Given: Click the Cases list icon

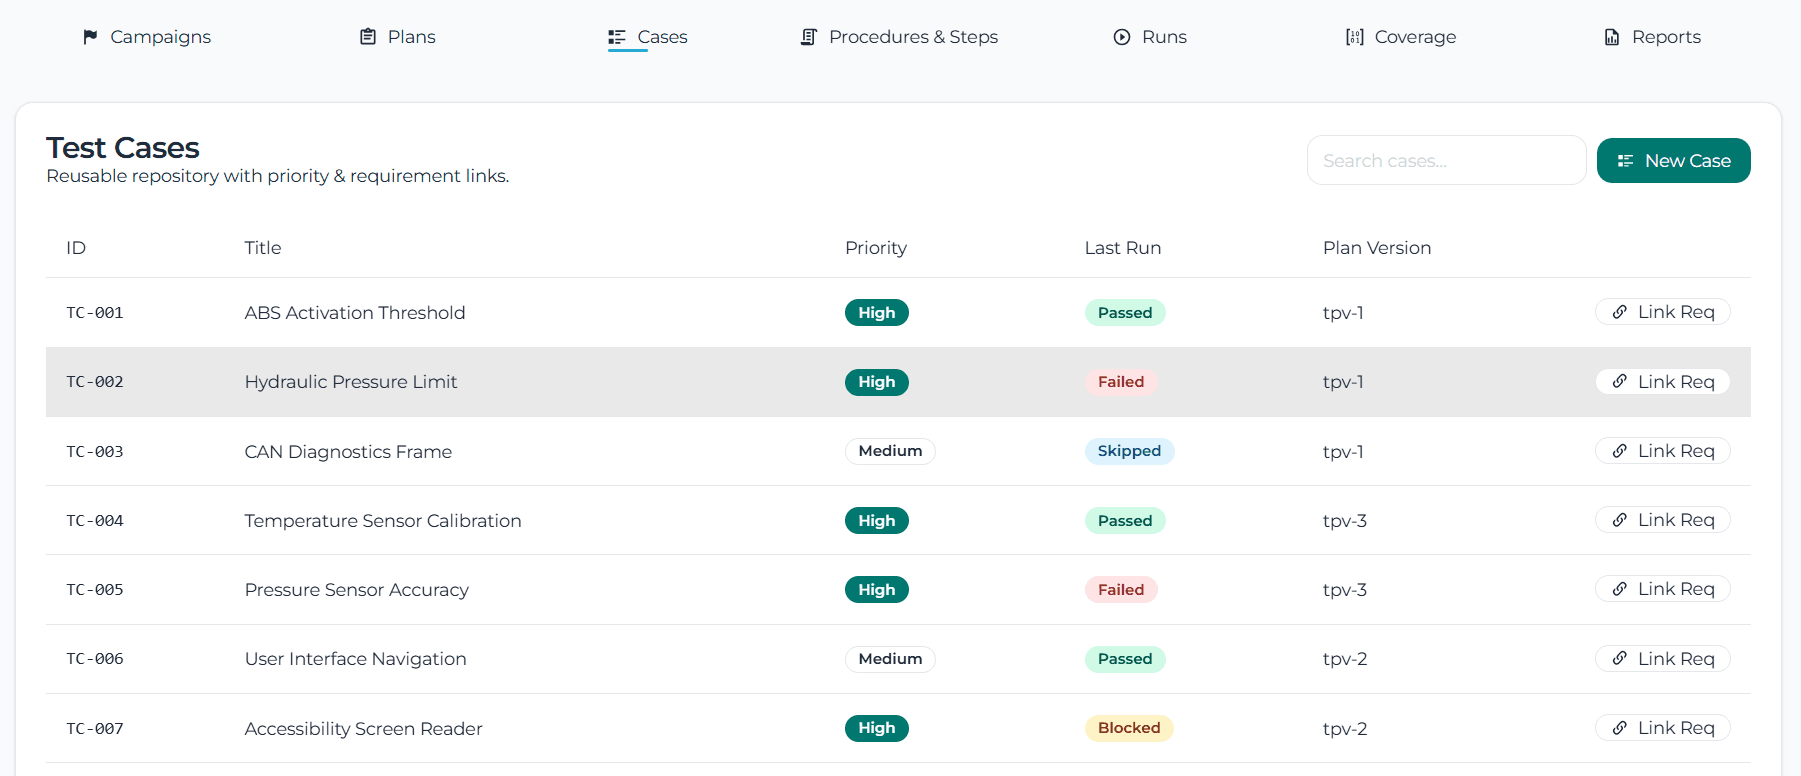Looking at the screenshot, I should click(617, 37).
